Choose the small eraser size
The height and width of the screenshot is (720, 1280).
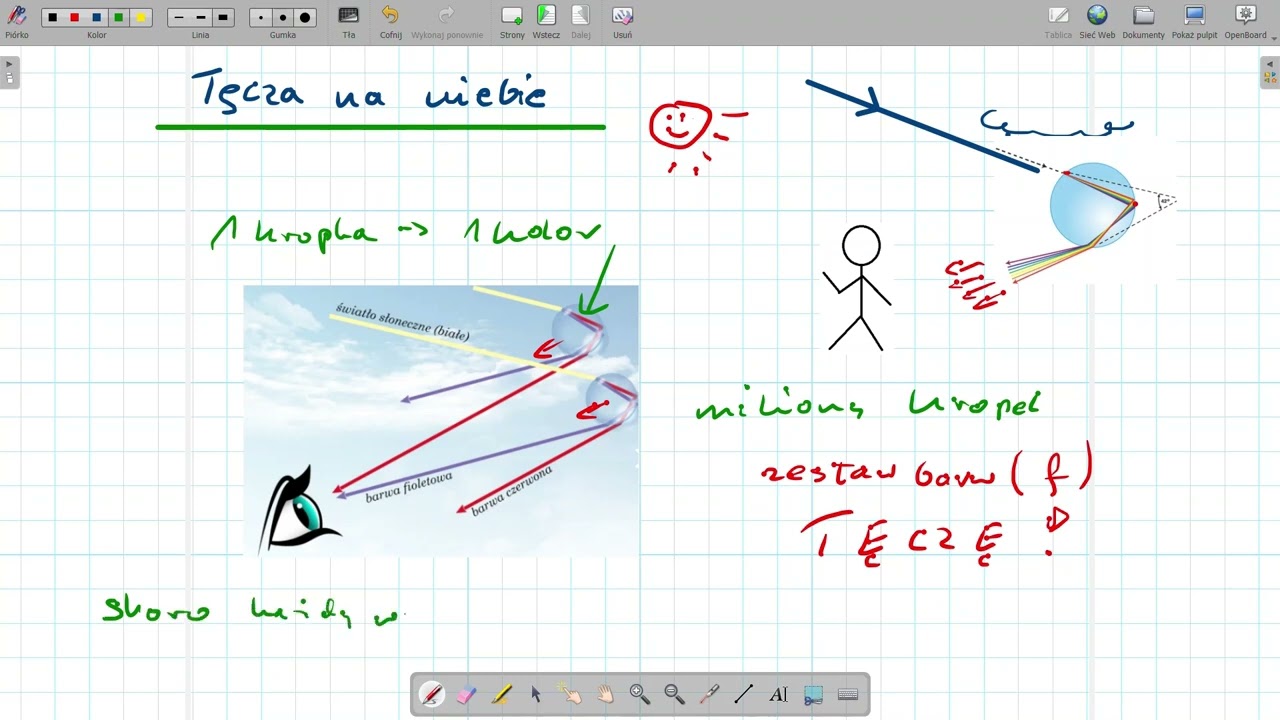coord(261,17)
